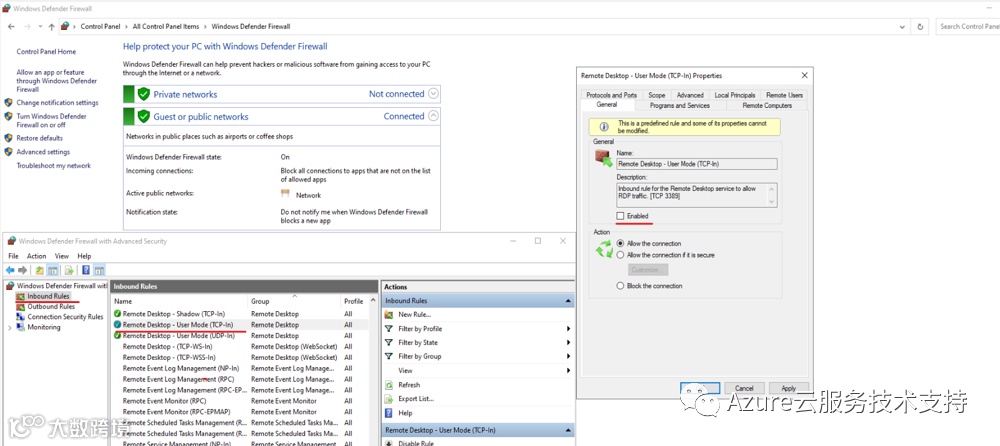
Task: Click the Help icon in Actions pane
Action: (389, 413)
